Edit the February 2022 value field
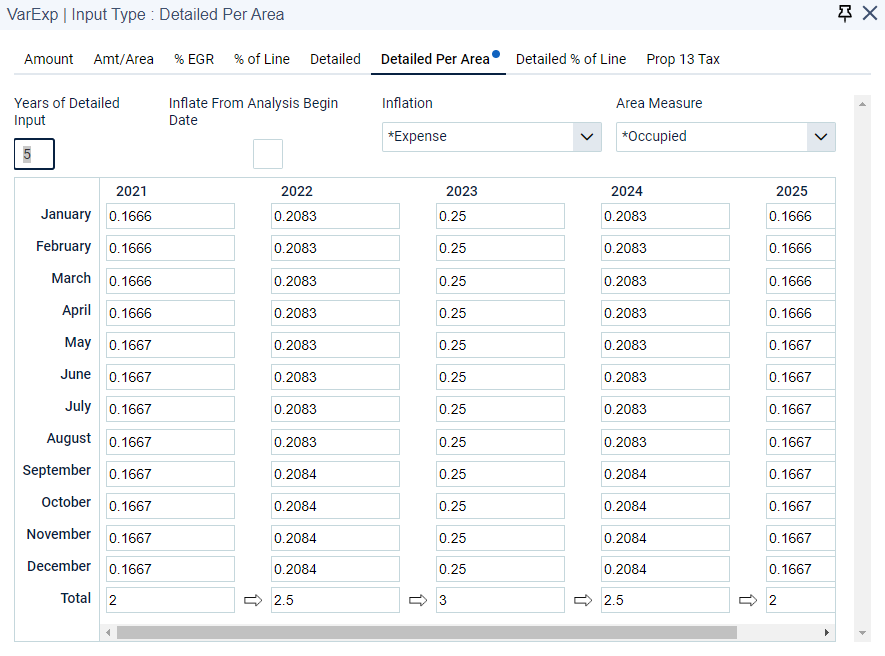This screenshot has height=656, width=885. coord(335,248)
